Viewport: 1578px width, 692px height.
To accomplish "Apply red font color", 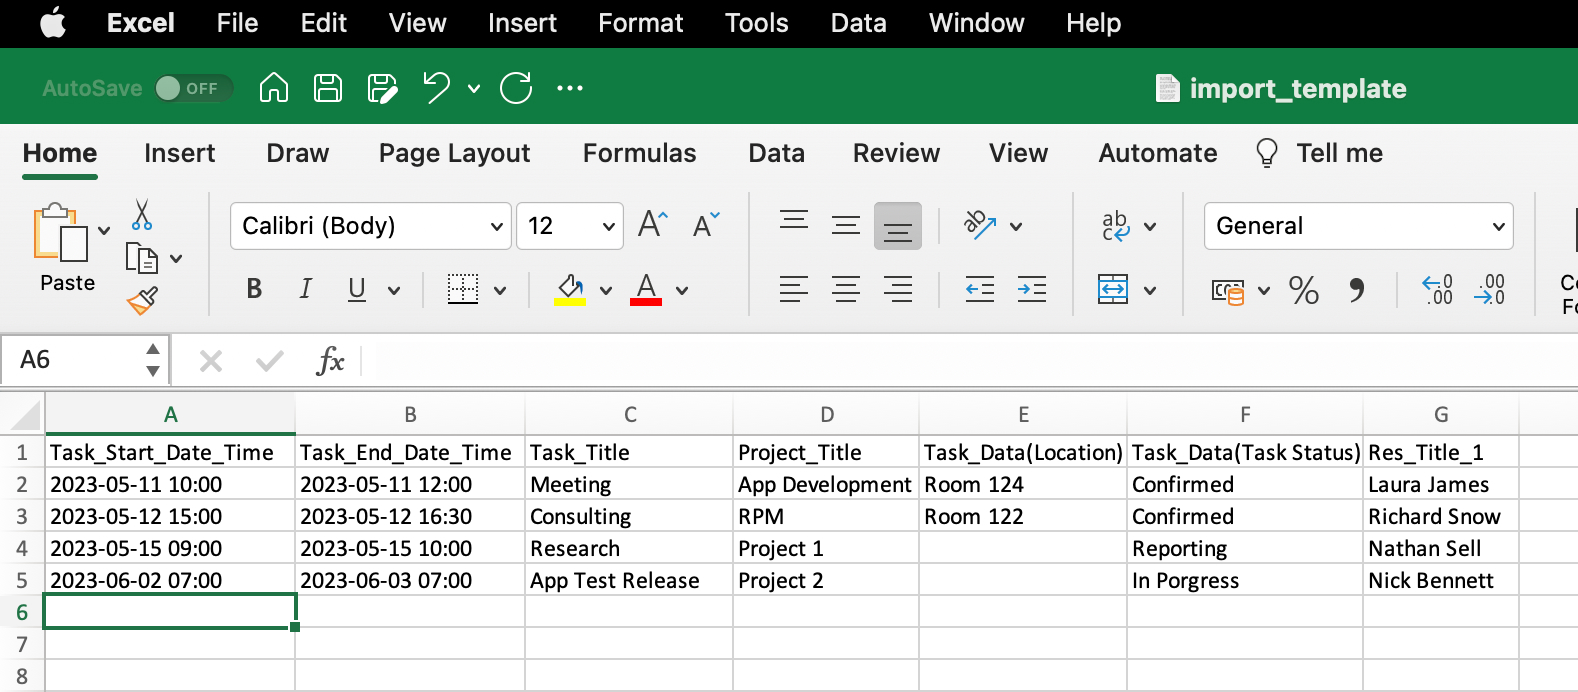I will pyautogui.click(x=646, y=289).
